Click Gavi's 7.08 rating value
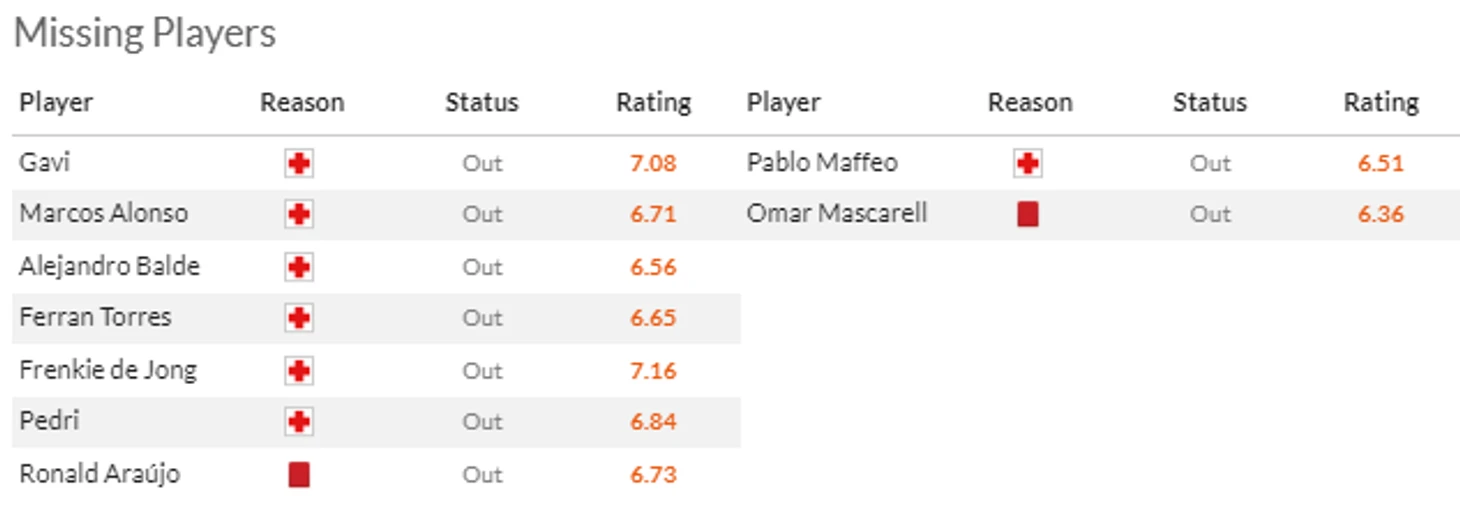The image size is (1460, 514). pos(653,163)
